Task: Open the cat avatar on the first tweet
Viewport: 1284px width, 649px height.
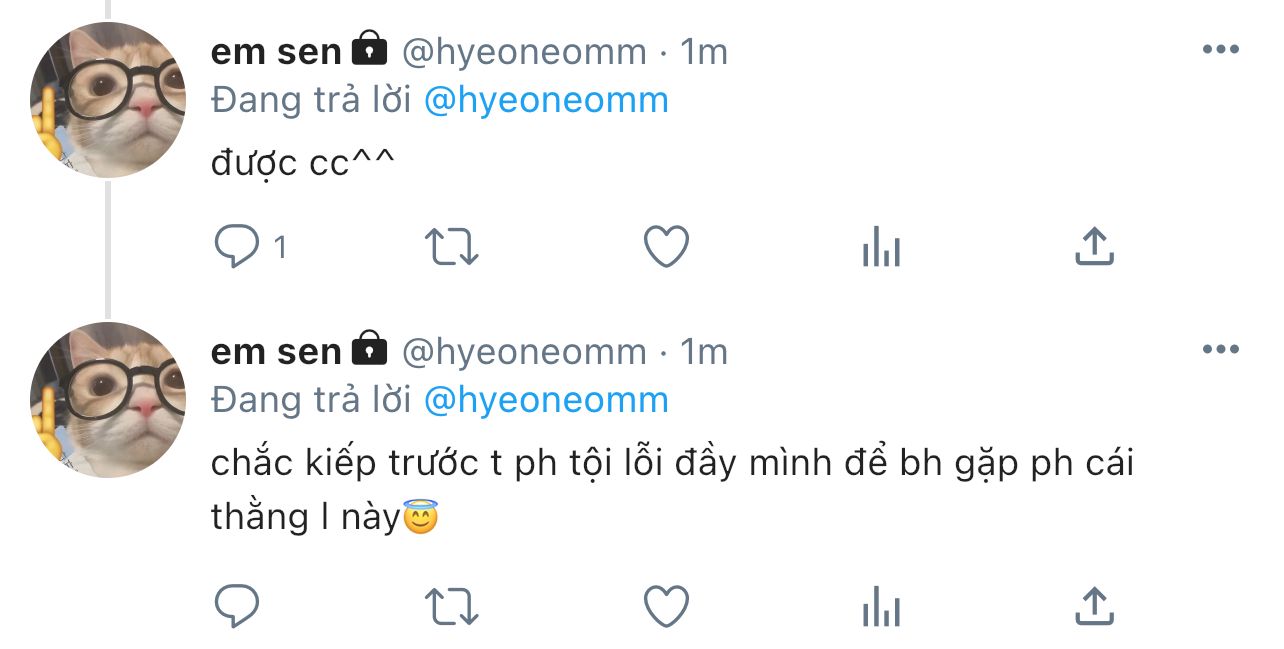Action: [x=108, y=100]
